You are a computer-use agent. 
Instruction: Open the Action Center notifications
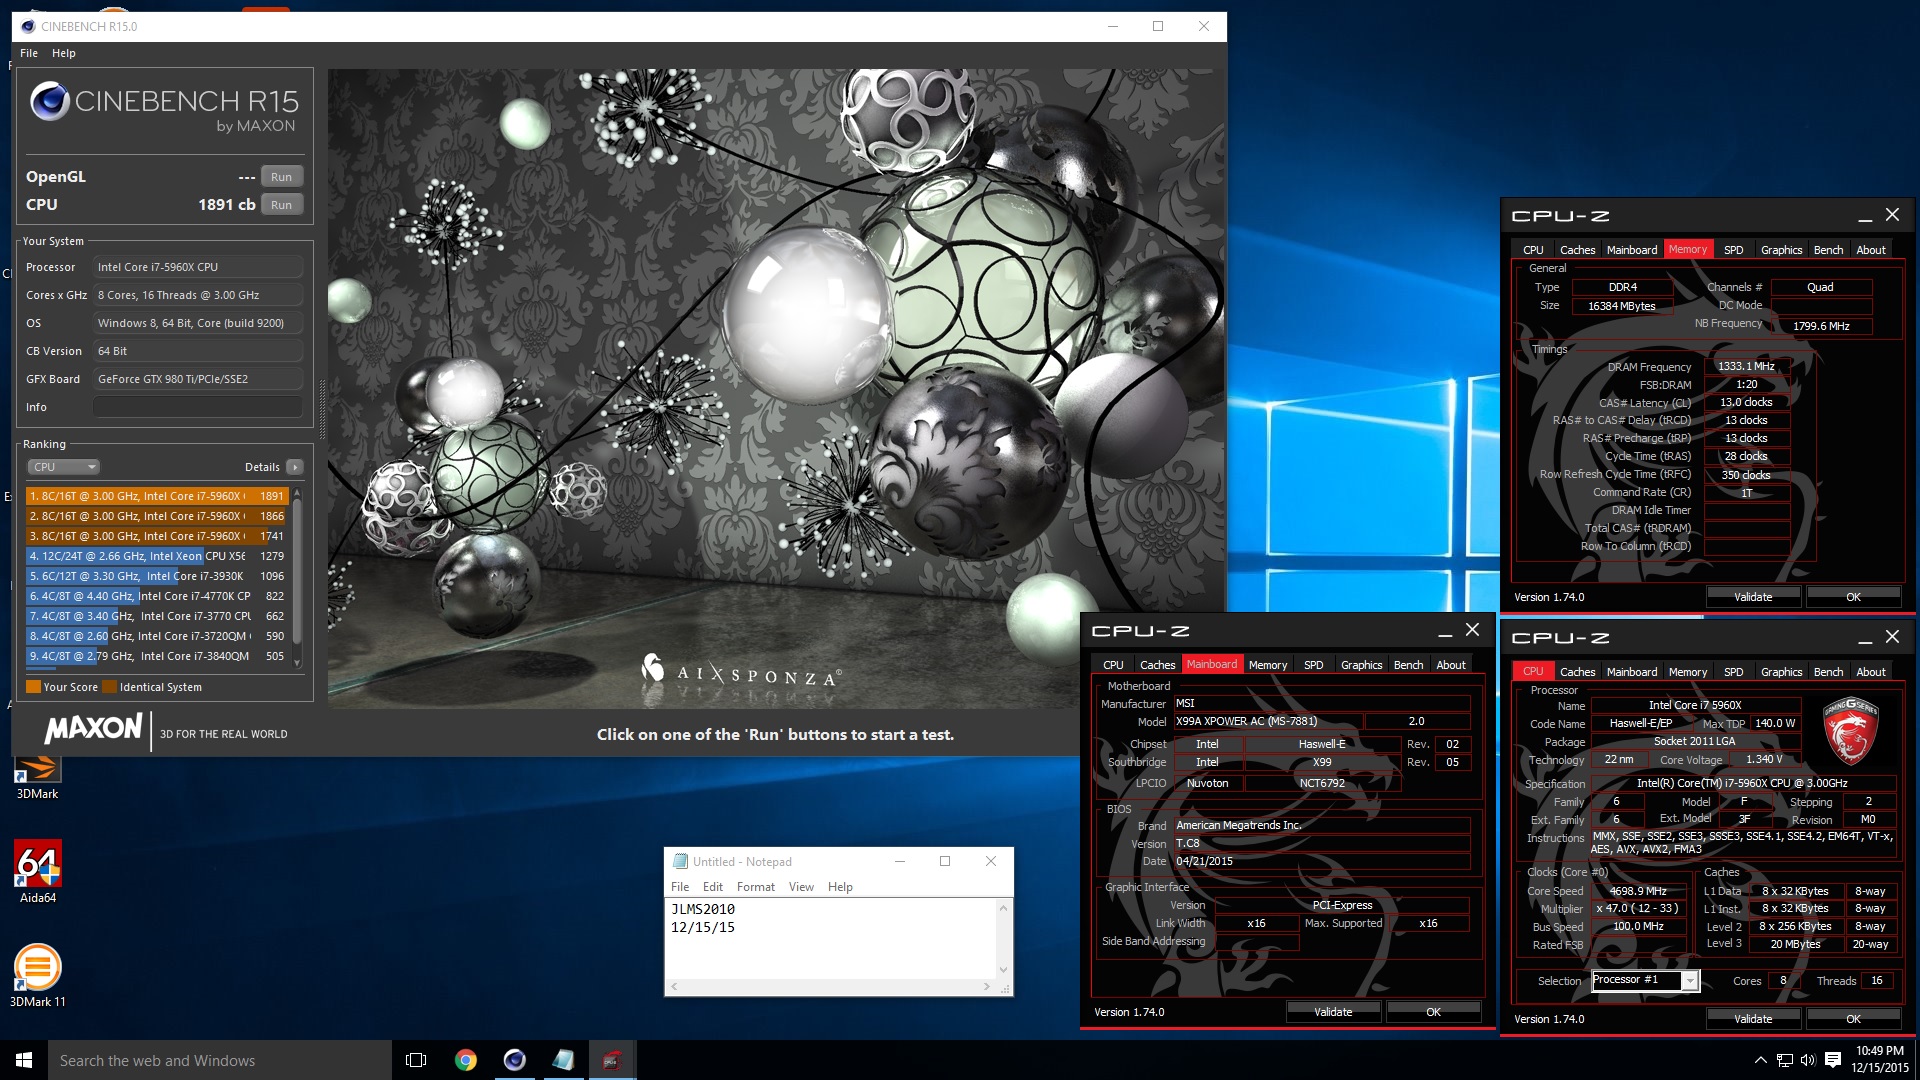(1833, 1060)
